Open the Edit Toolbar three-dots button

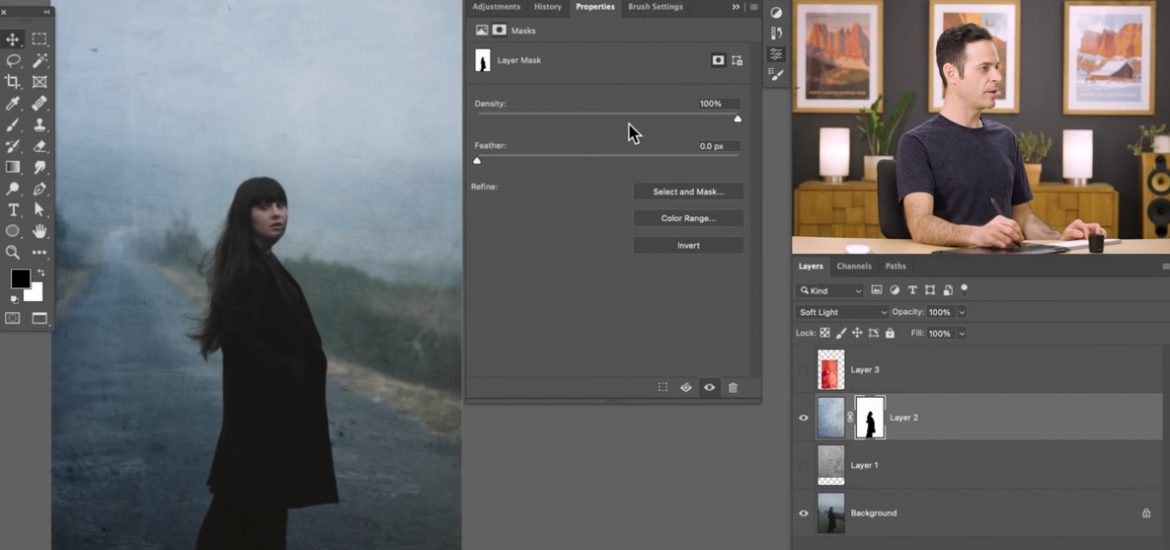(40, 252)
